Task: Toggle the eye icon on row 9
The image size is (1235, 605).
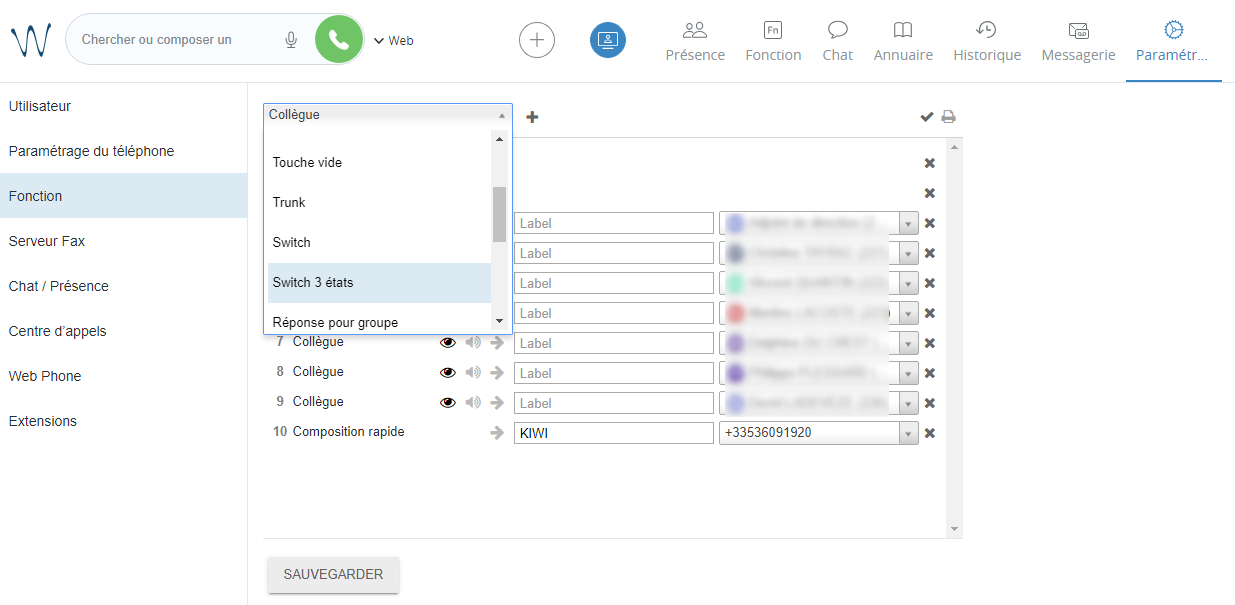Action: tap(448, 403)
